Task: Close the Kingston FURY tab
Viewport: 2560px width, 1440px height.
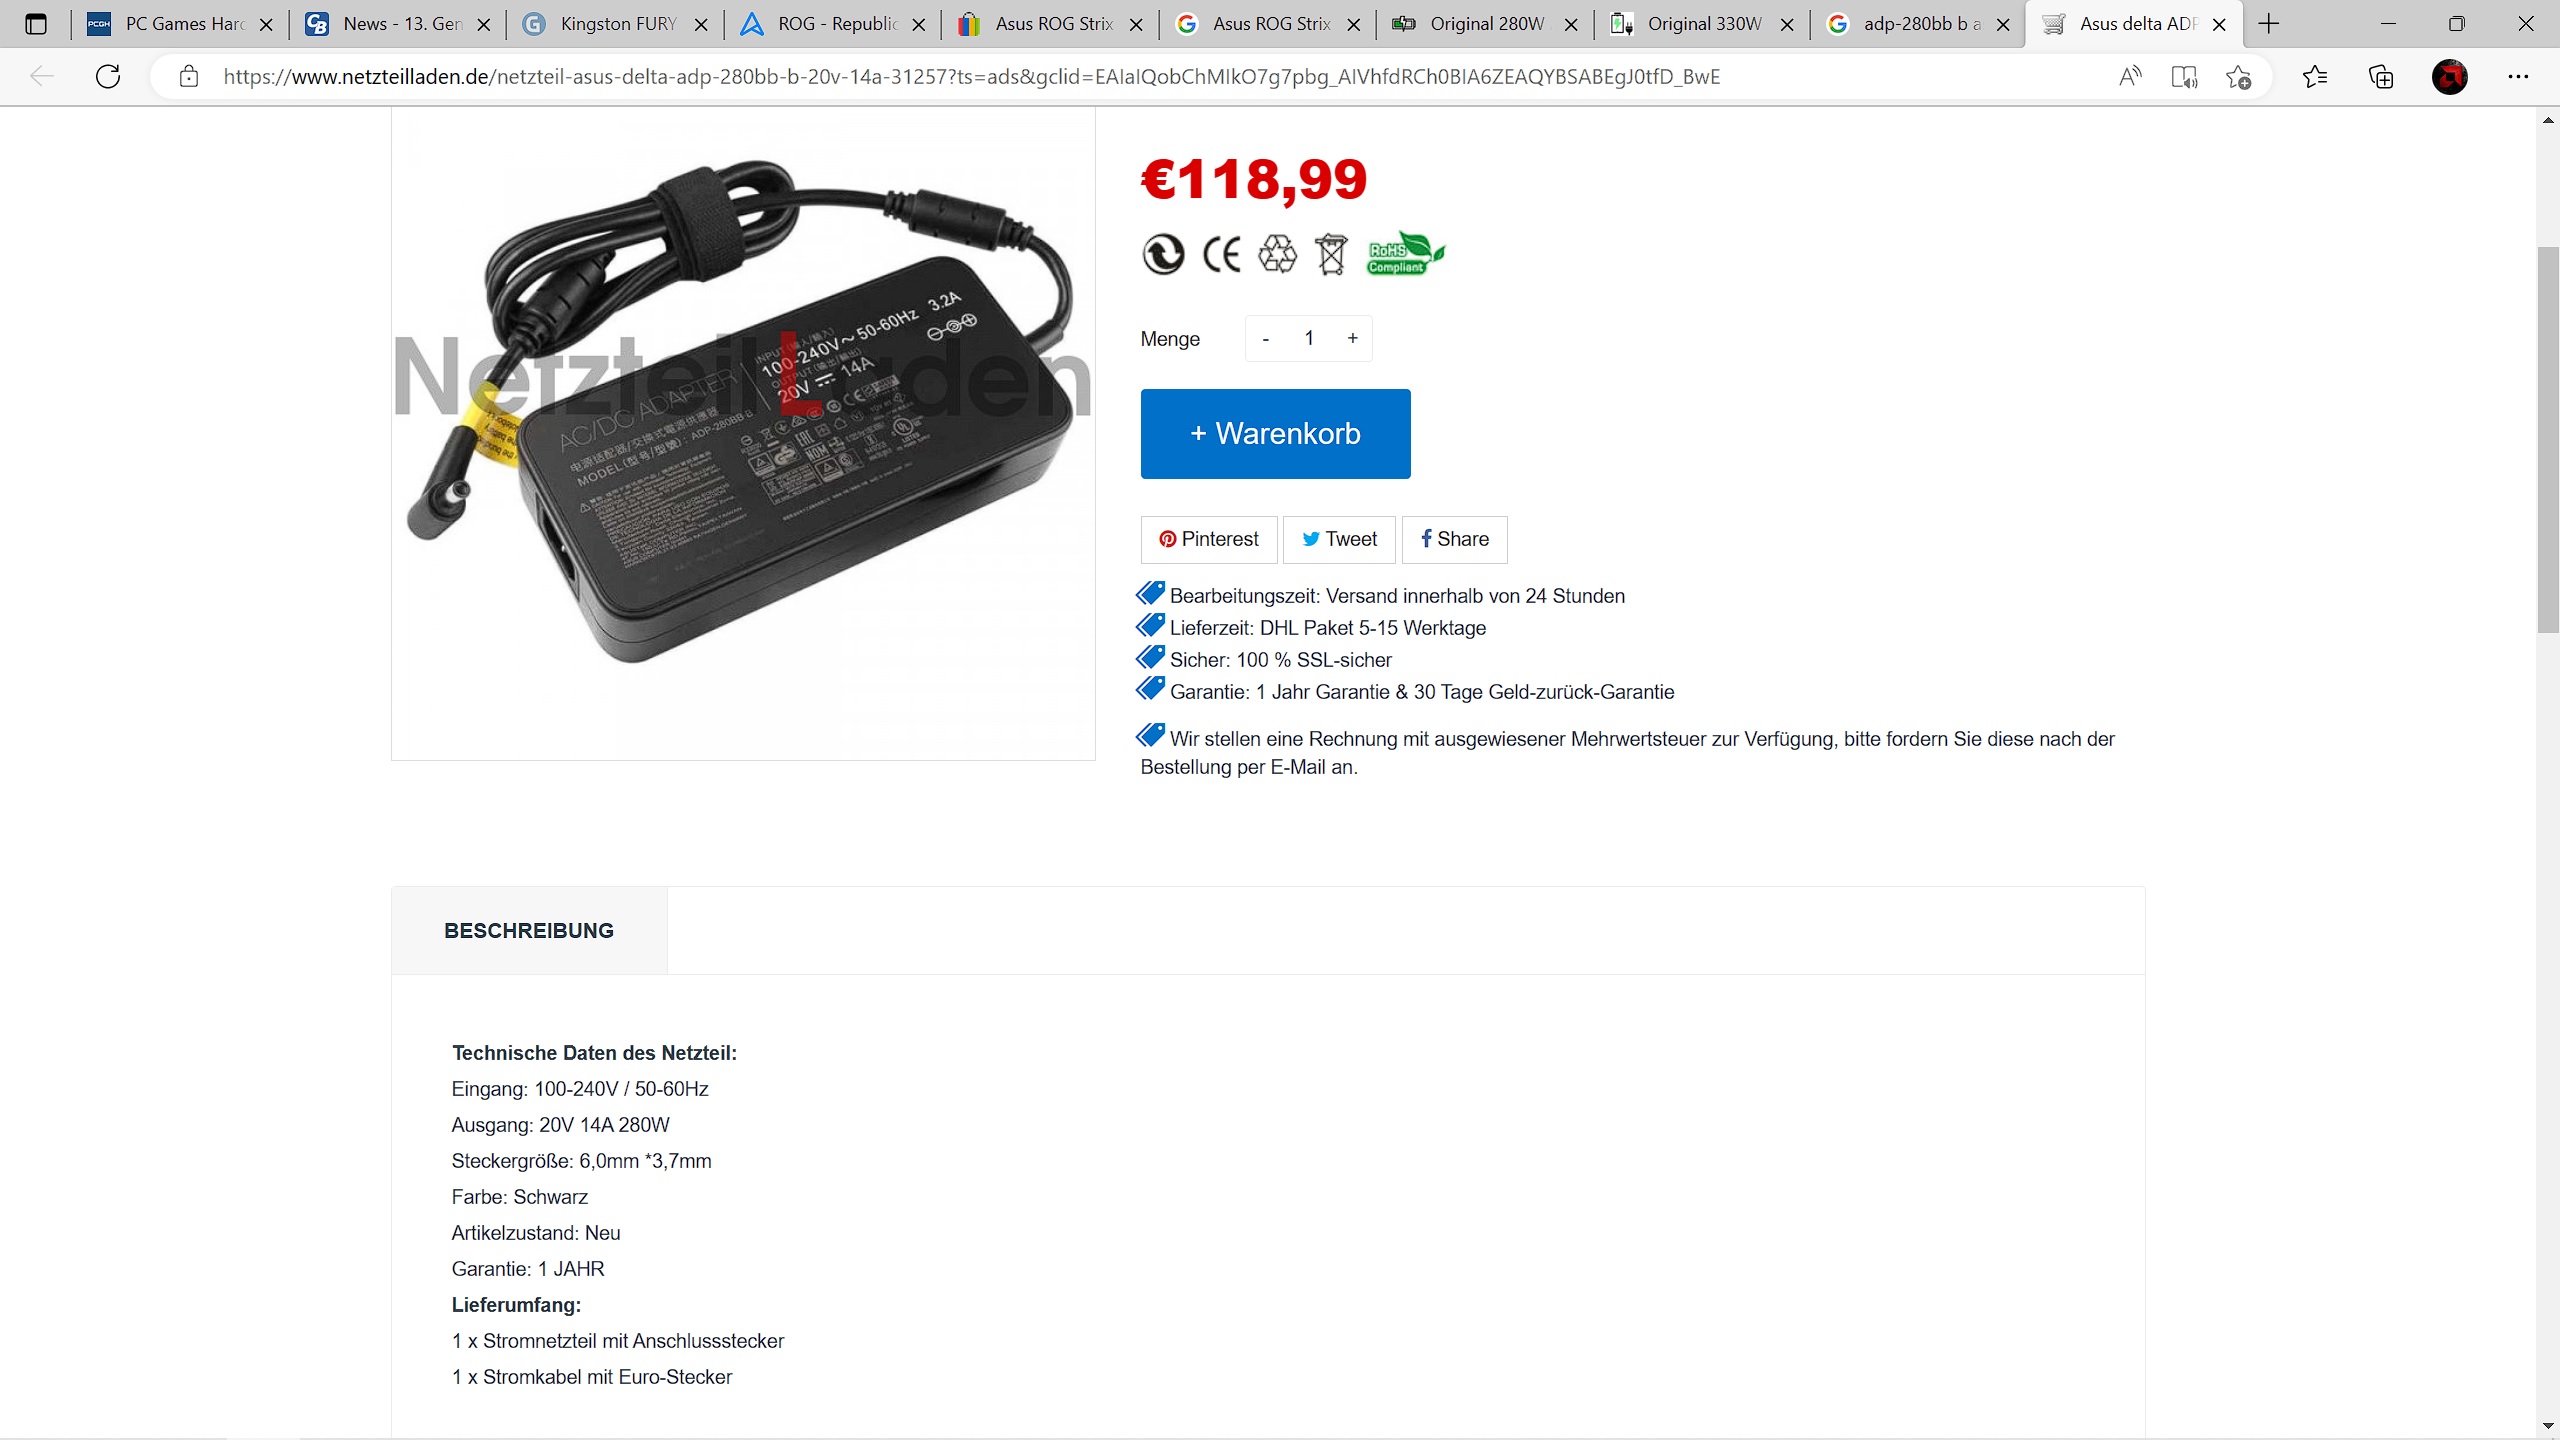Action: click(701, 25)
